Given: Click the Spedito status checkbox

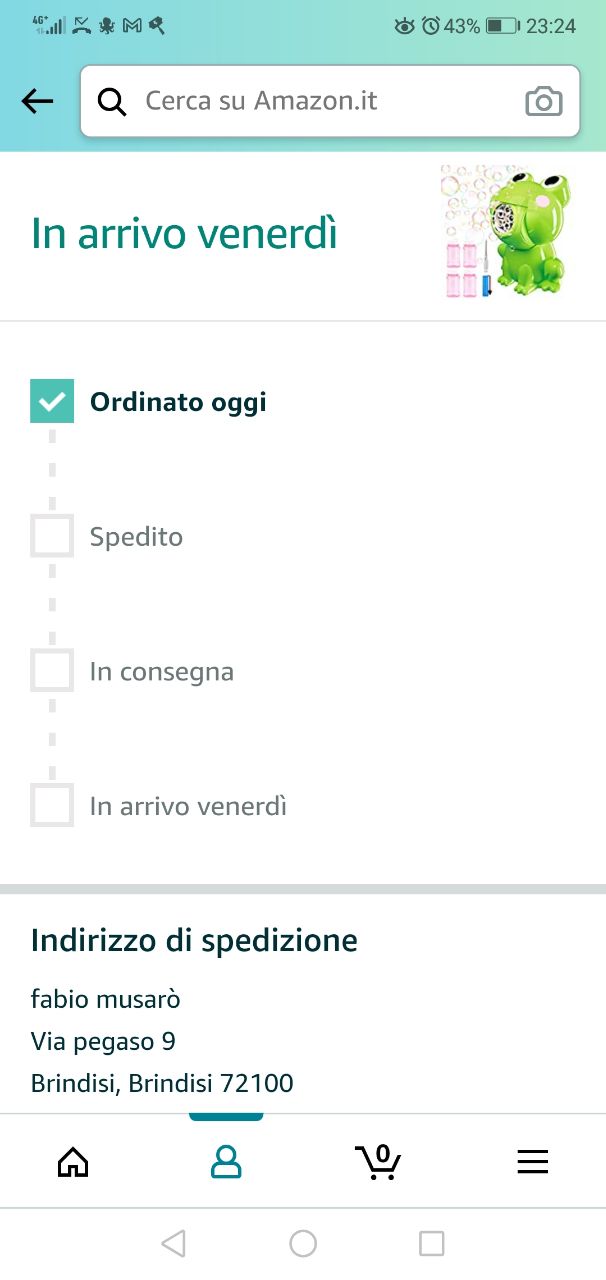Looking at the screenshot, I should (52, 536).
